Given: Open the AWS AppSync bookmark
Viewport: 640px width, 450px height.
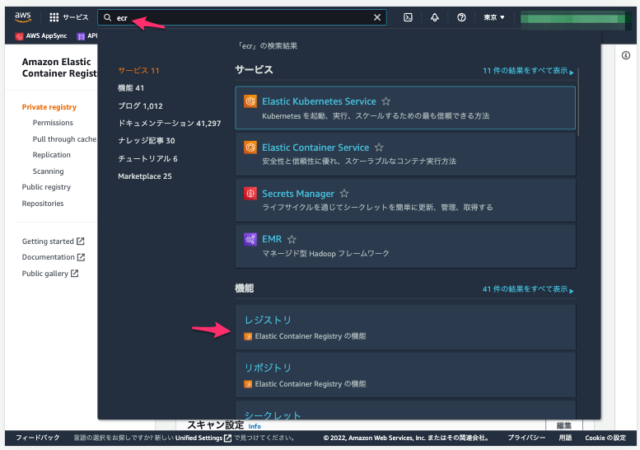Looking at the screenshot, I should [x=41, y=36].
